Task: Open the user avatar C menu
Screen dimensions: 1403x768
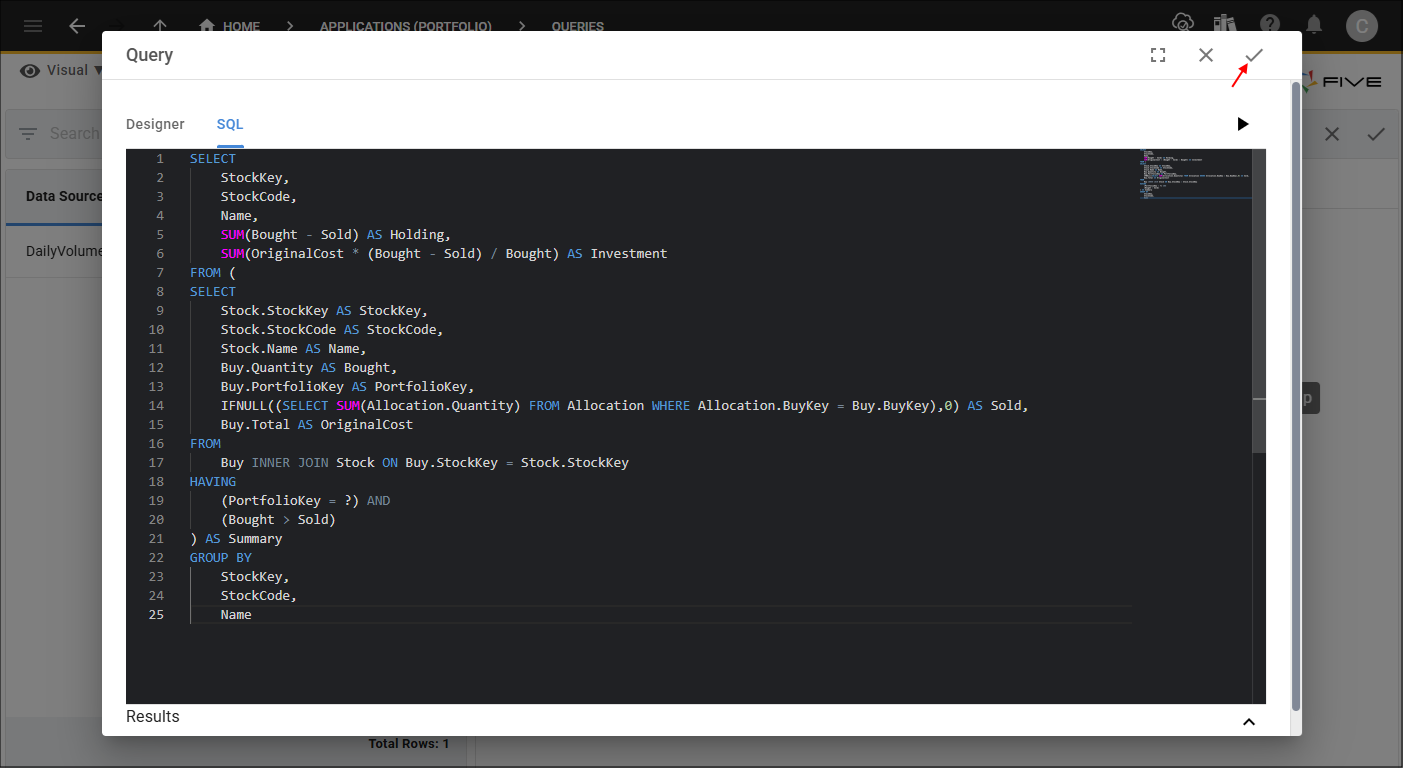Action: (x=1362, y=25)
